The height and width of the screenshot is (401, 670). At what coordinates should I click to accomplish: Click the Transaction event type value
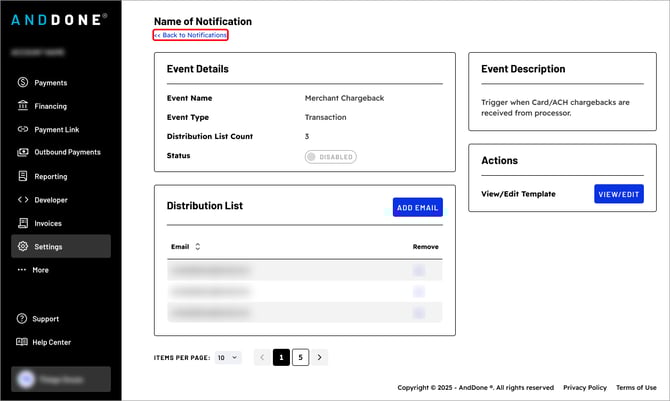pos(326,117)
